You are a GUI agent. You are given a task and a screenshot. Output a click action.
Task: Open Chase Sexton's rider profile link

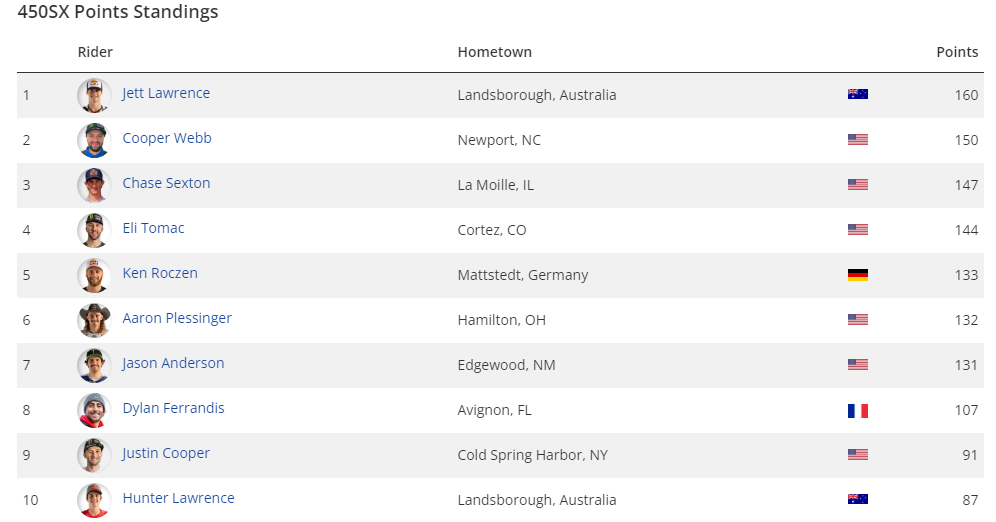(166, 183)
